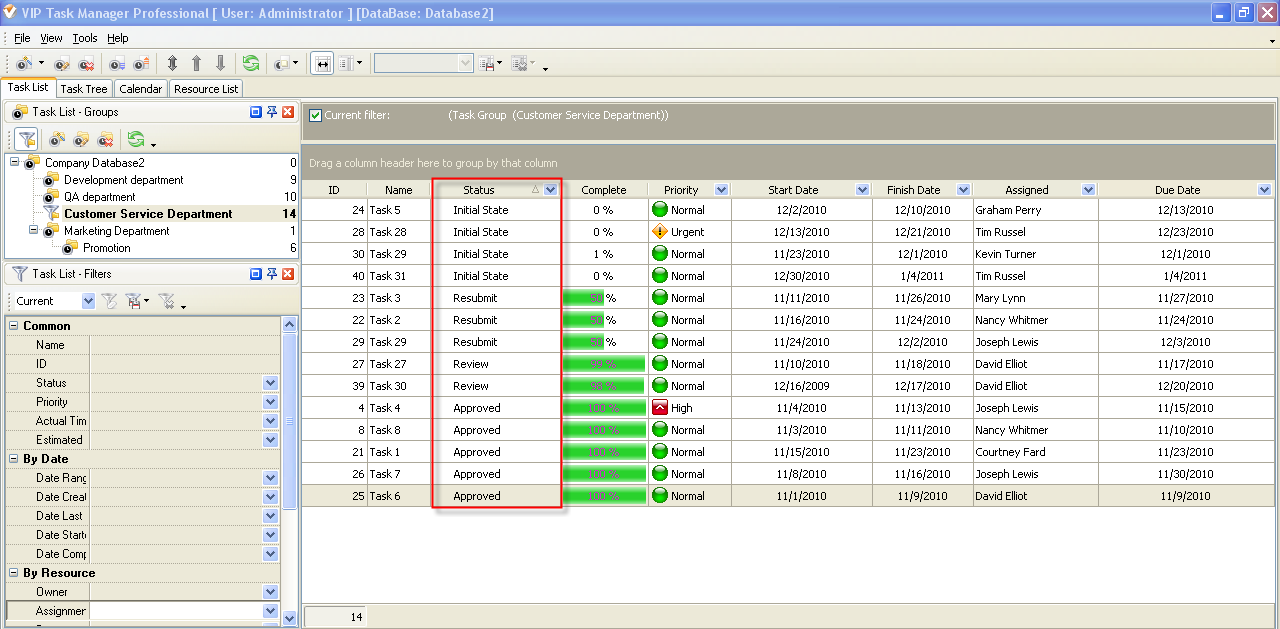The width and height of the screenshot is (1280, 629).
Task: Open the Status filter field dropdown
Action: [x=270, y=383]
